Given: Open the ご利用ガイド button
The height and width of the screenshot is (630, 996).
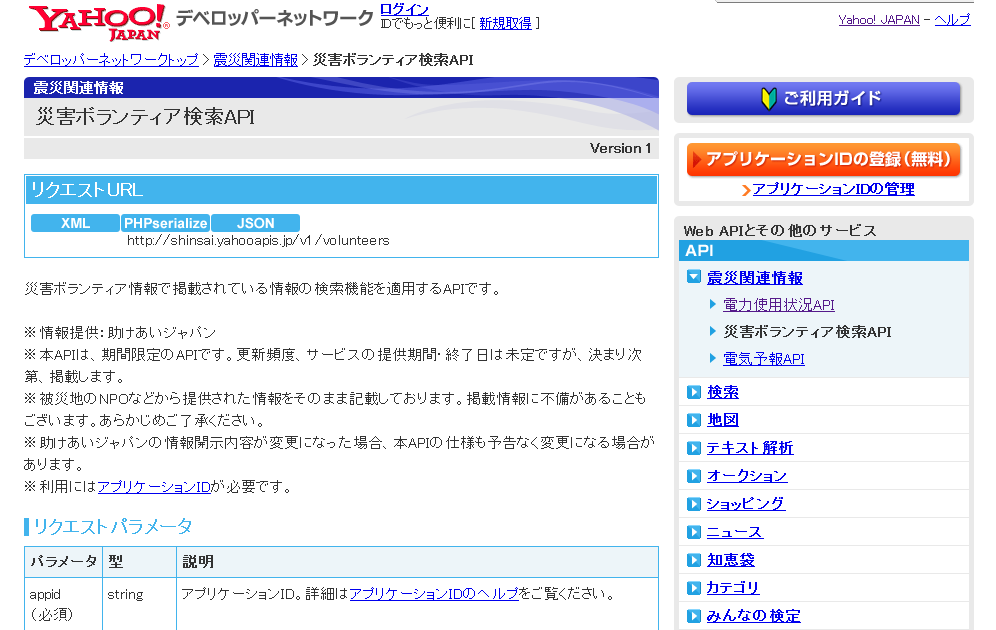Looking at the screenshot, I should click(823, 98).
